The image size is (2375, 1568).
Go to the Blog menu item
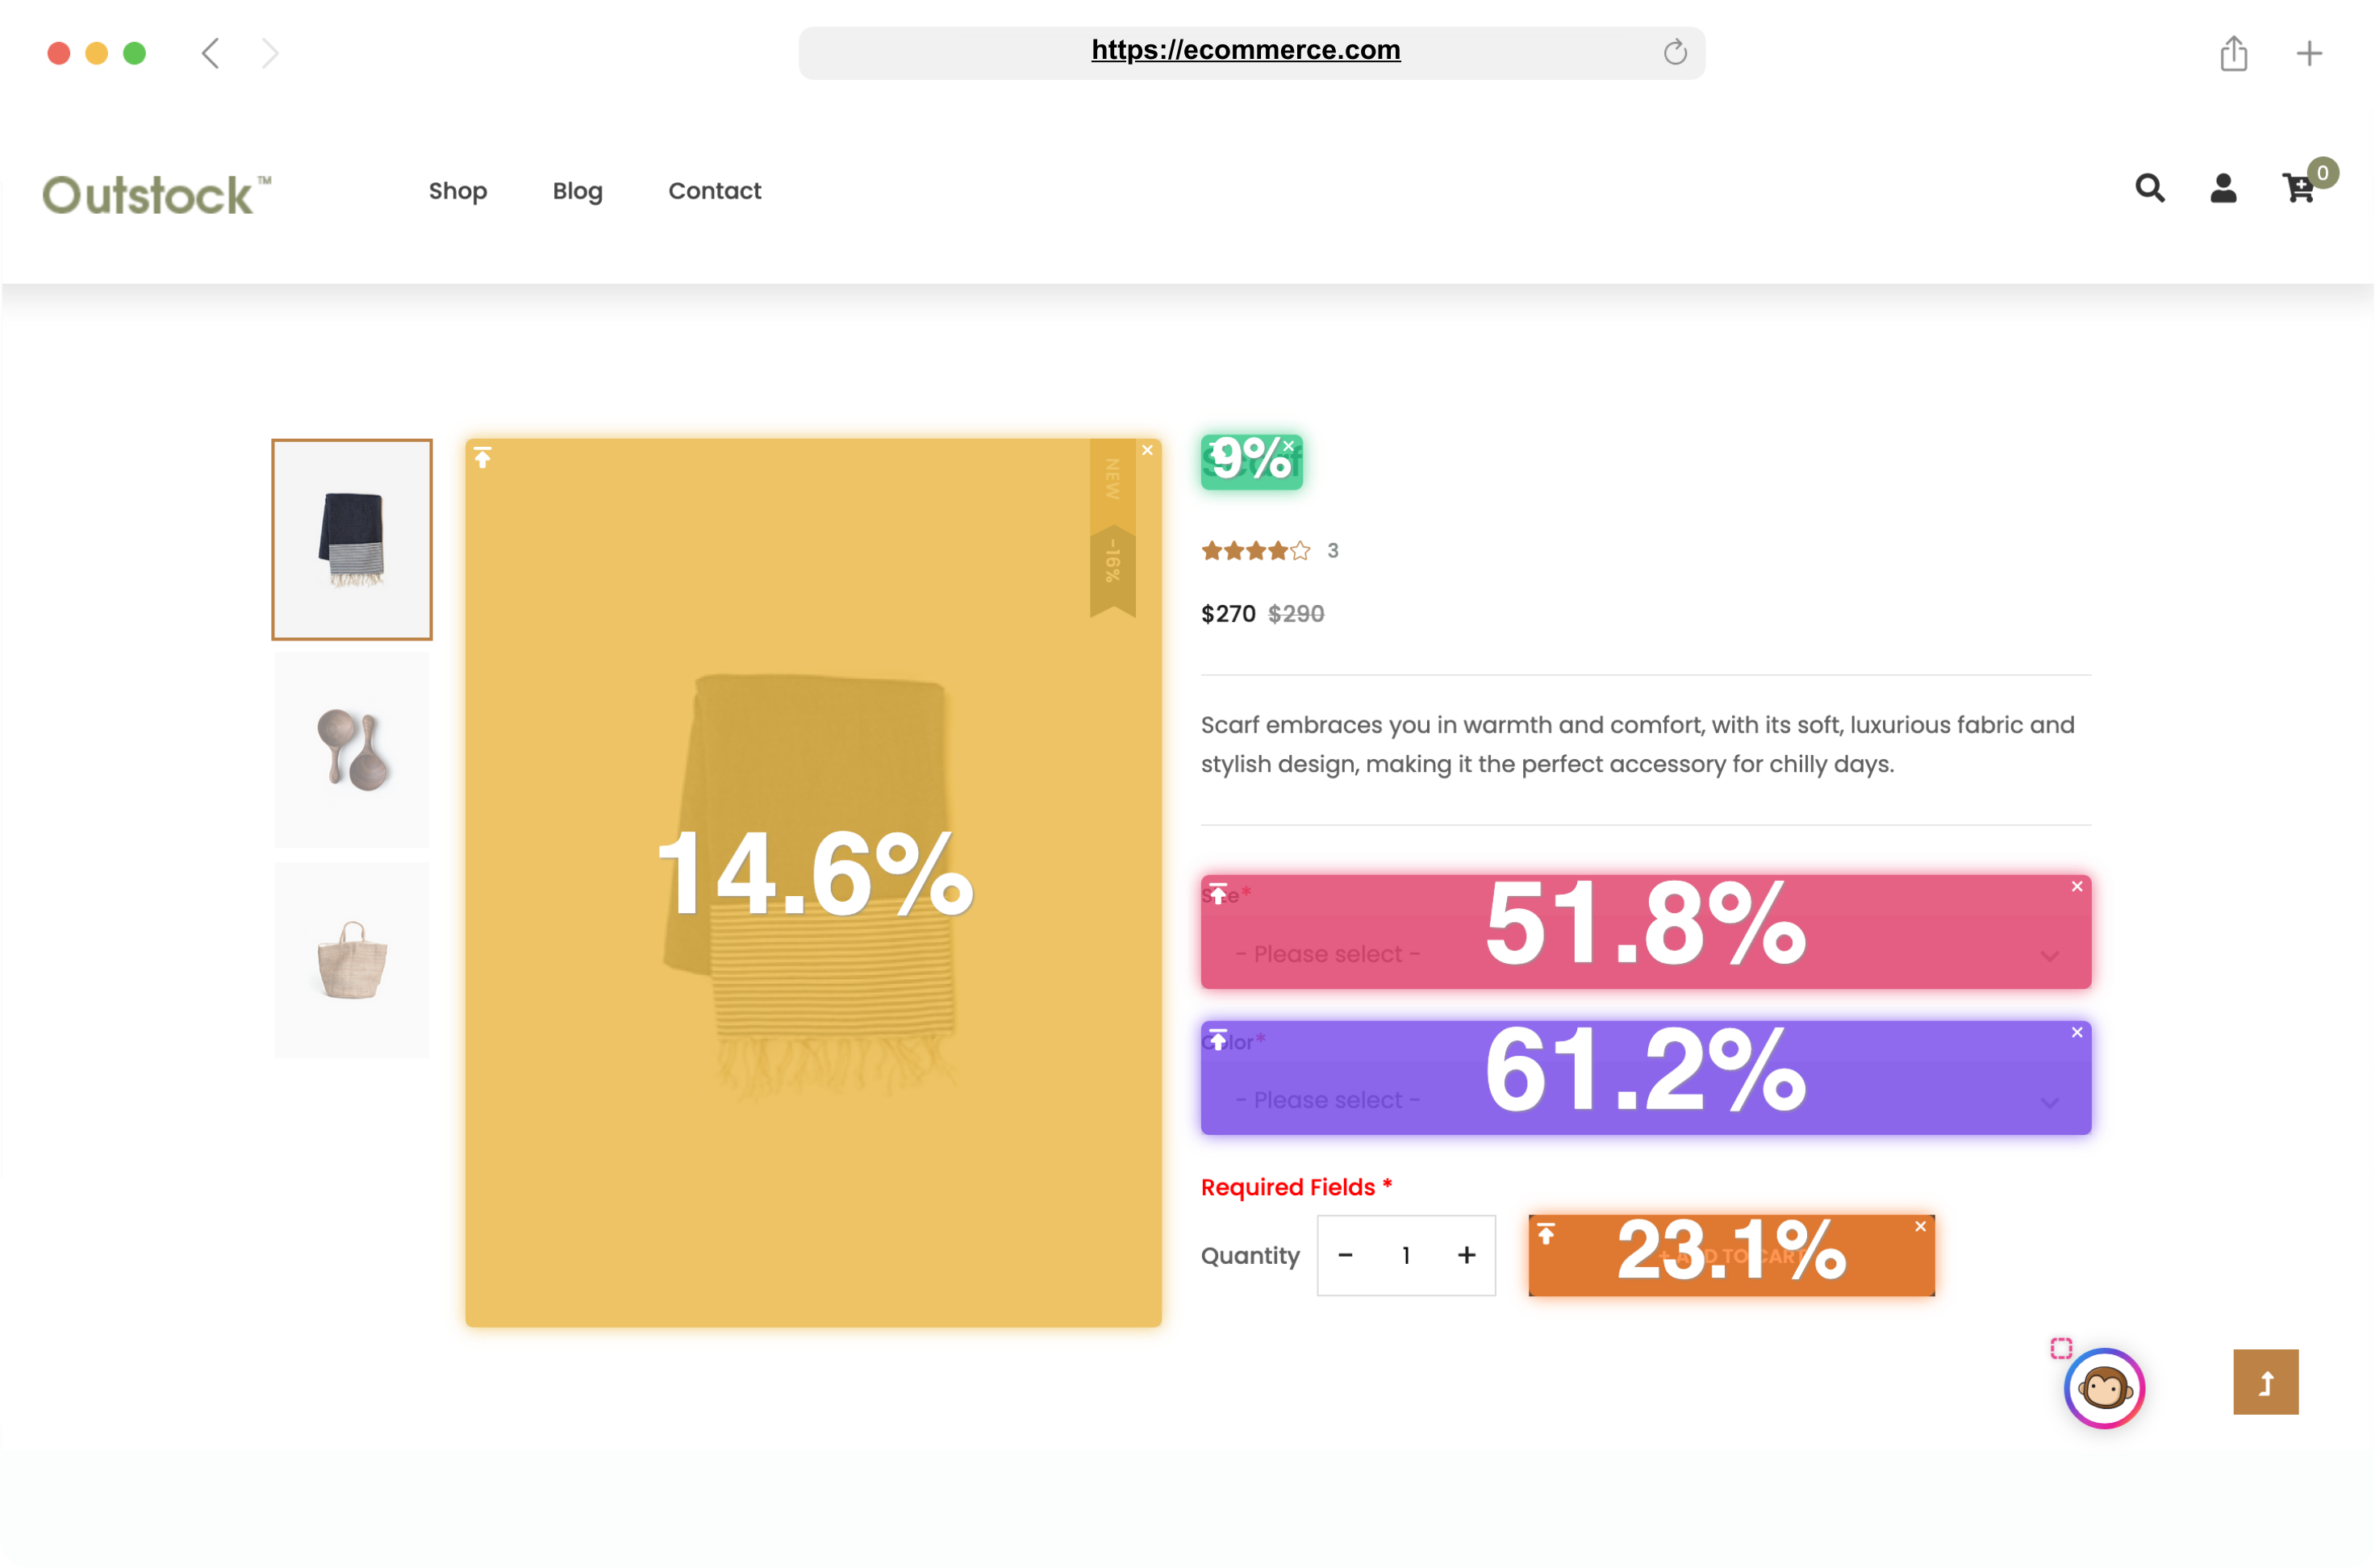577,190
